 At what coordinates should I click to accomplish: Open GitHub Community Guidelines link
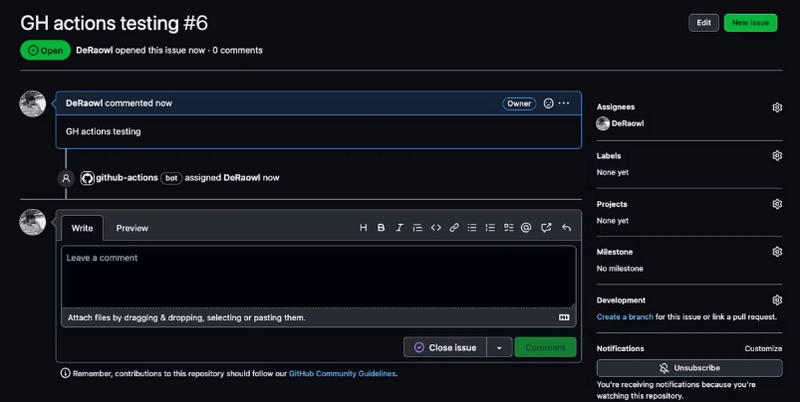coord(342,373)
